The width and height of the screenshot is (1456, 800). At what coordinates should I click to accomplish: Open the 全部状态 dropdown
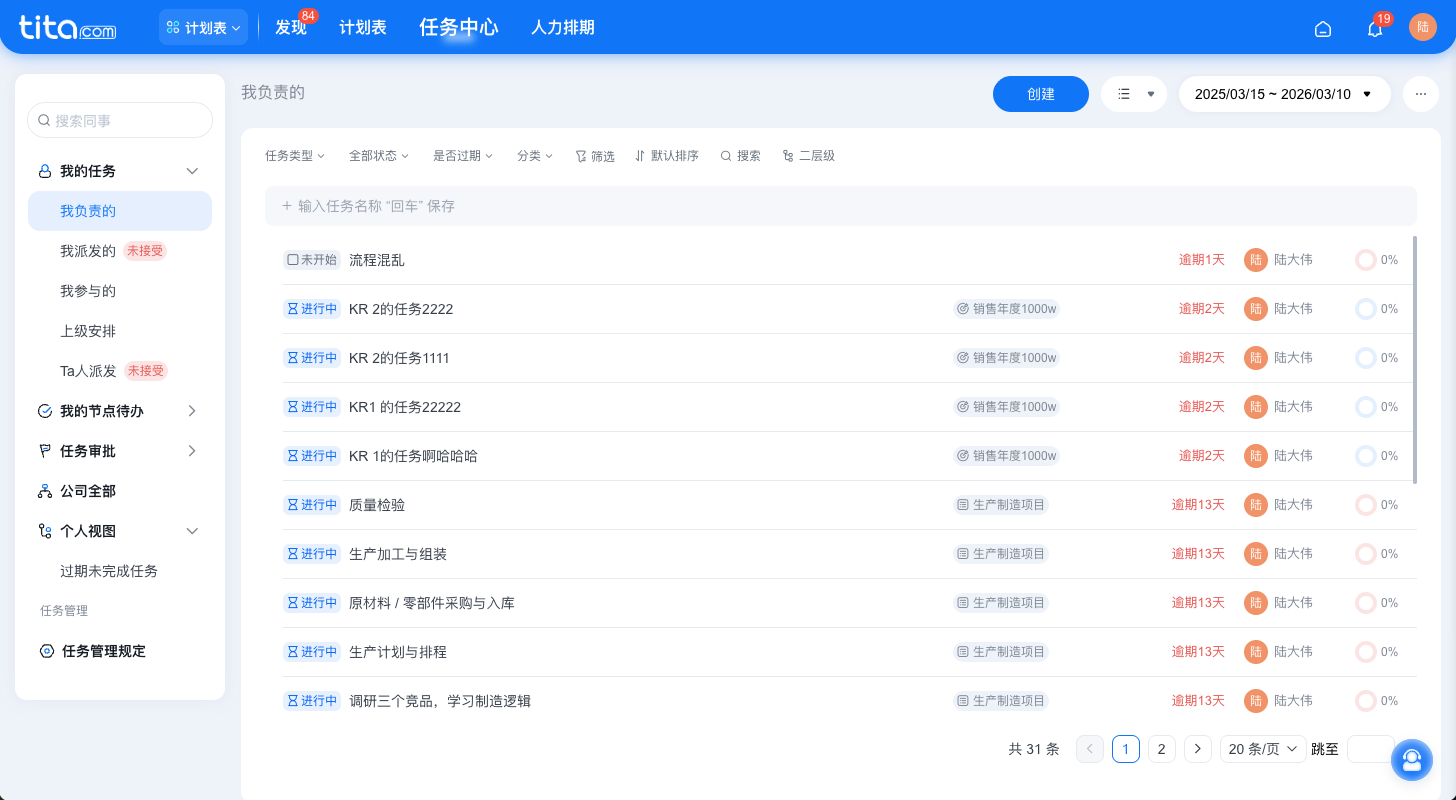[x=377, y=155]
